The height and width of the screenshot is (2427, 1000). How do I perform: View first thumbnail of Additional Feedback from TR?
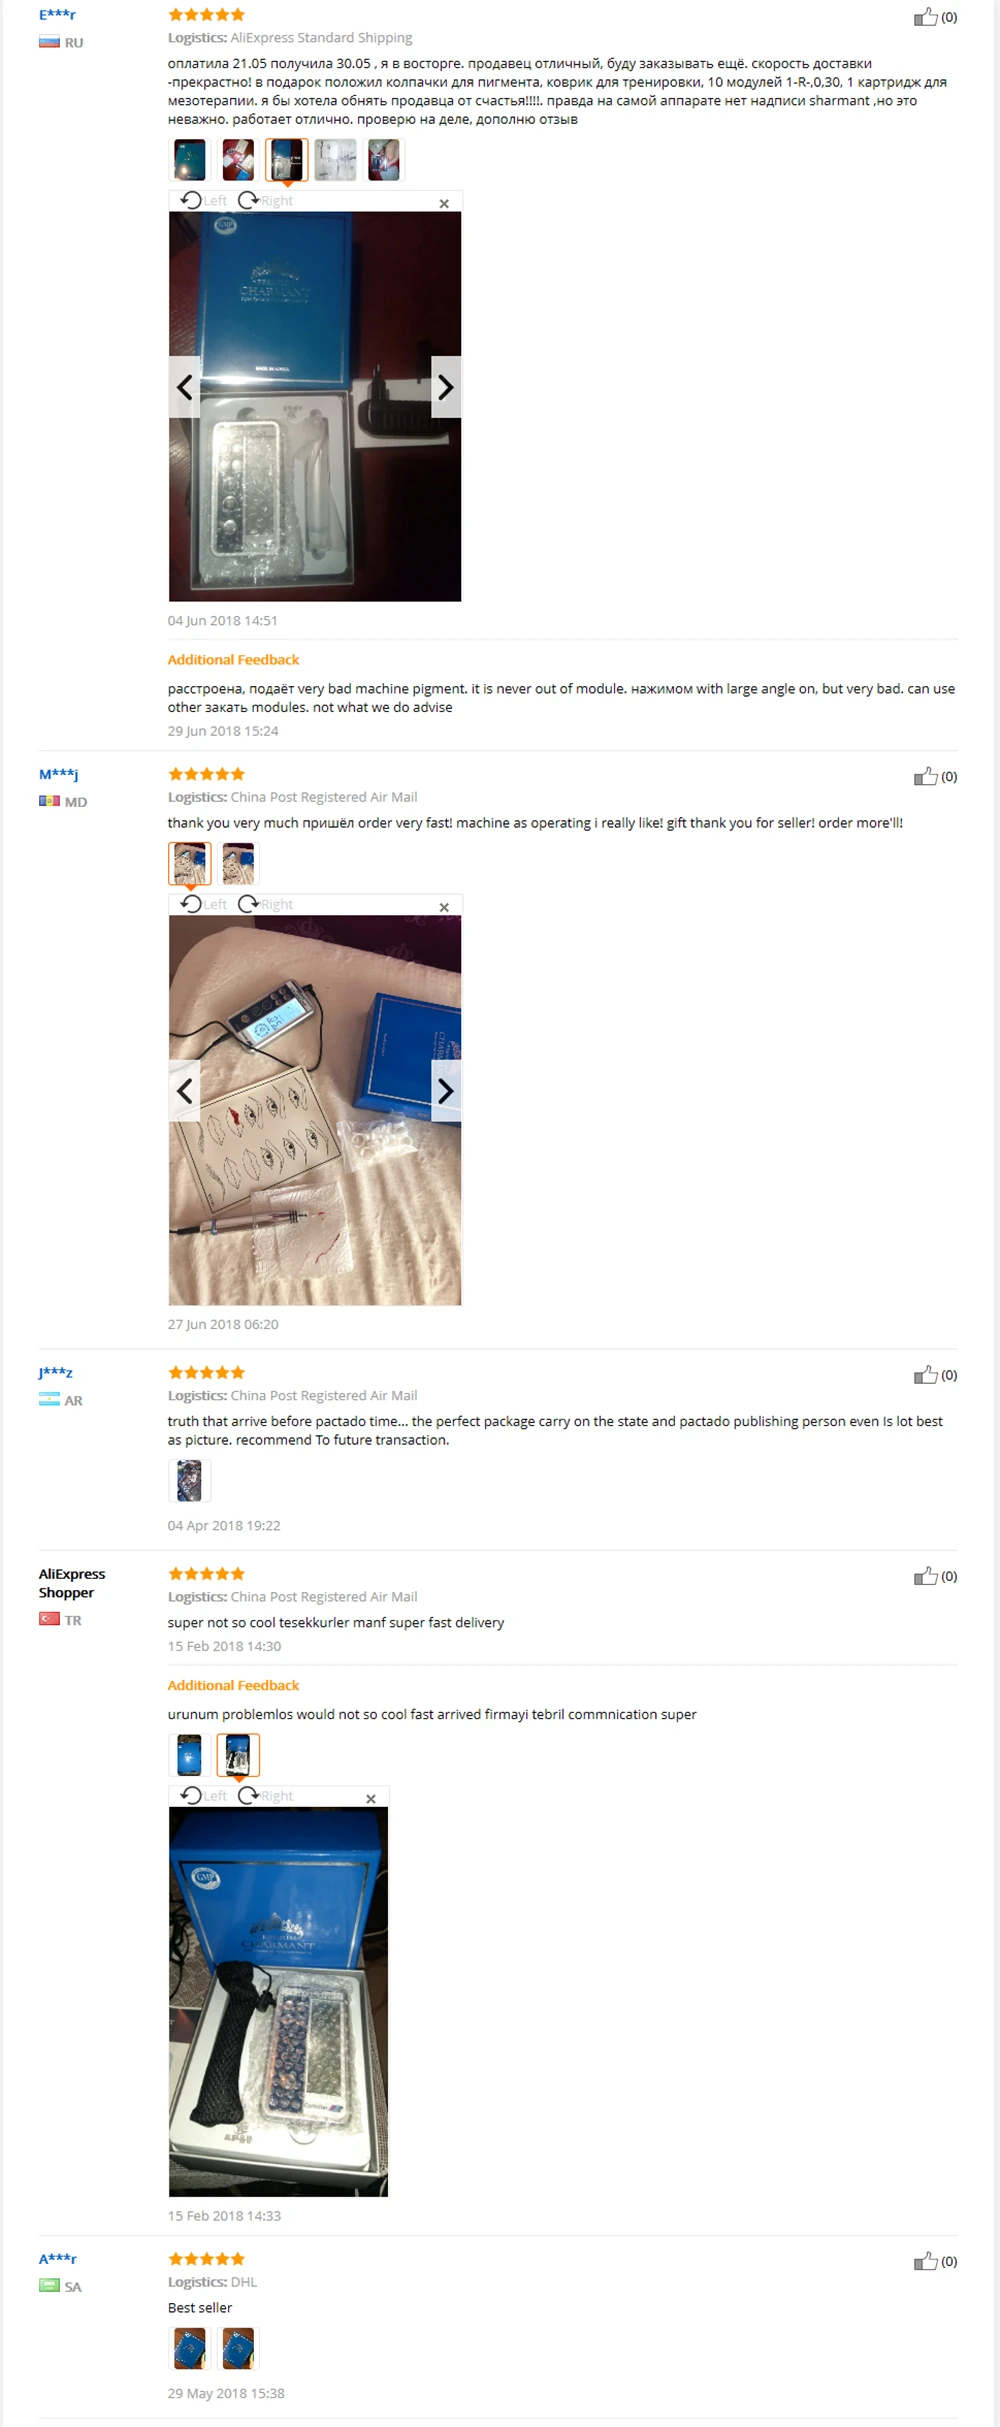[x=189, y=1755]
